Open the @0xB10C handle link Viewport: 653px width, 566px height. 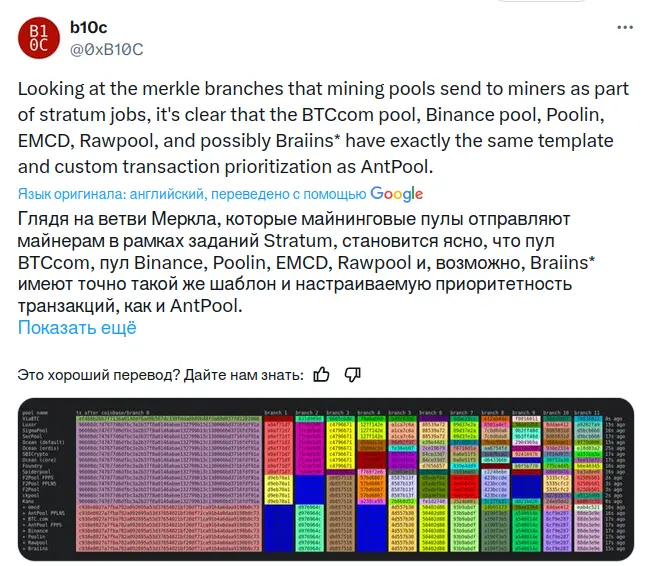107,50
